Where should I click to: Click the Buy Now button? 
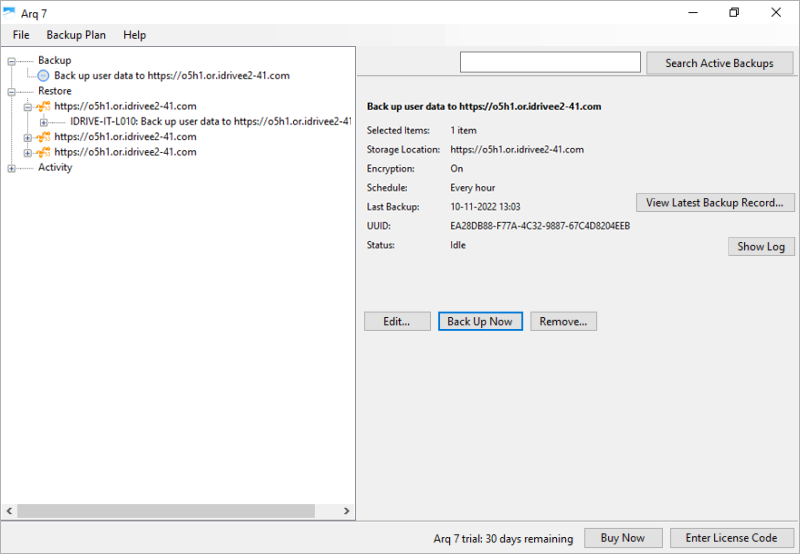pos(623,538)
